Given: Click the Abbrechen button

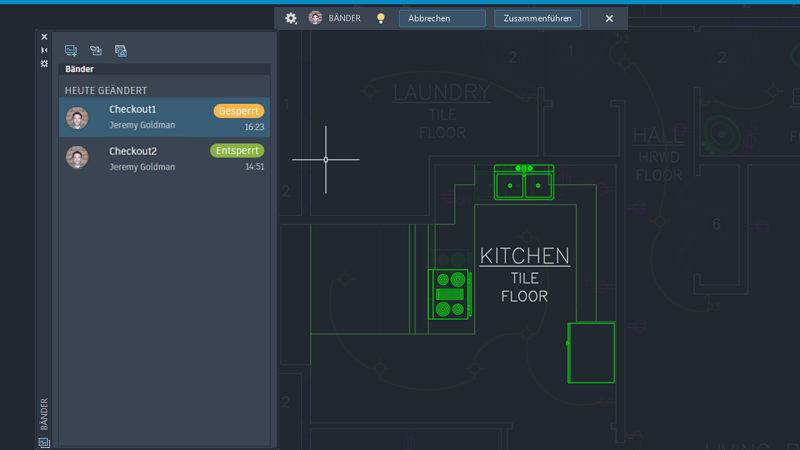Looking at the screenshot, I should click(442, 18).
